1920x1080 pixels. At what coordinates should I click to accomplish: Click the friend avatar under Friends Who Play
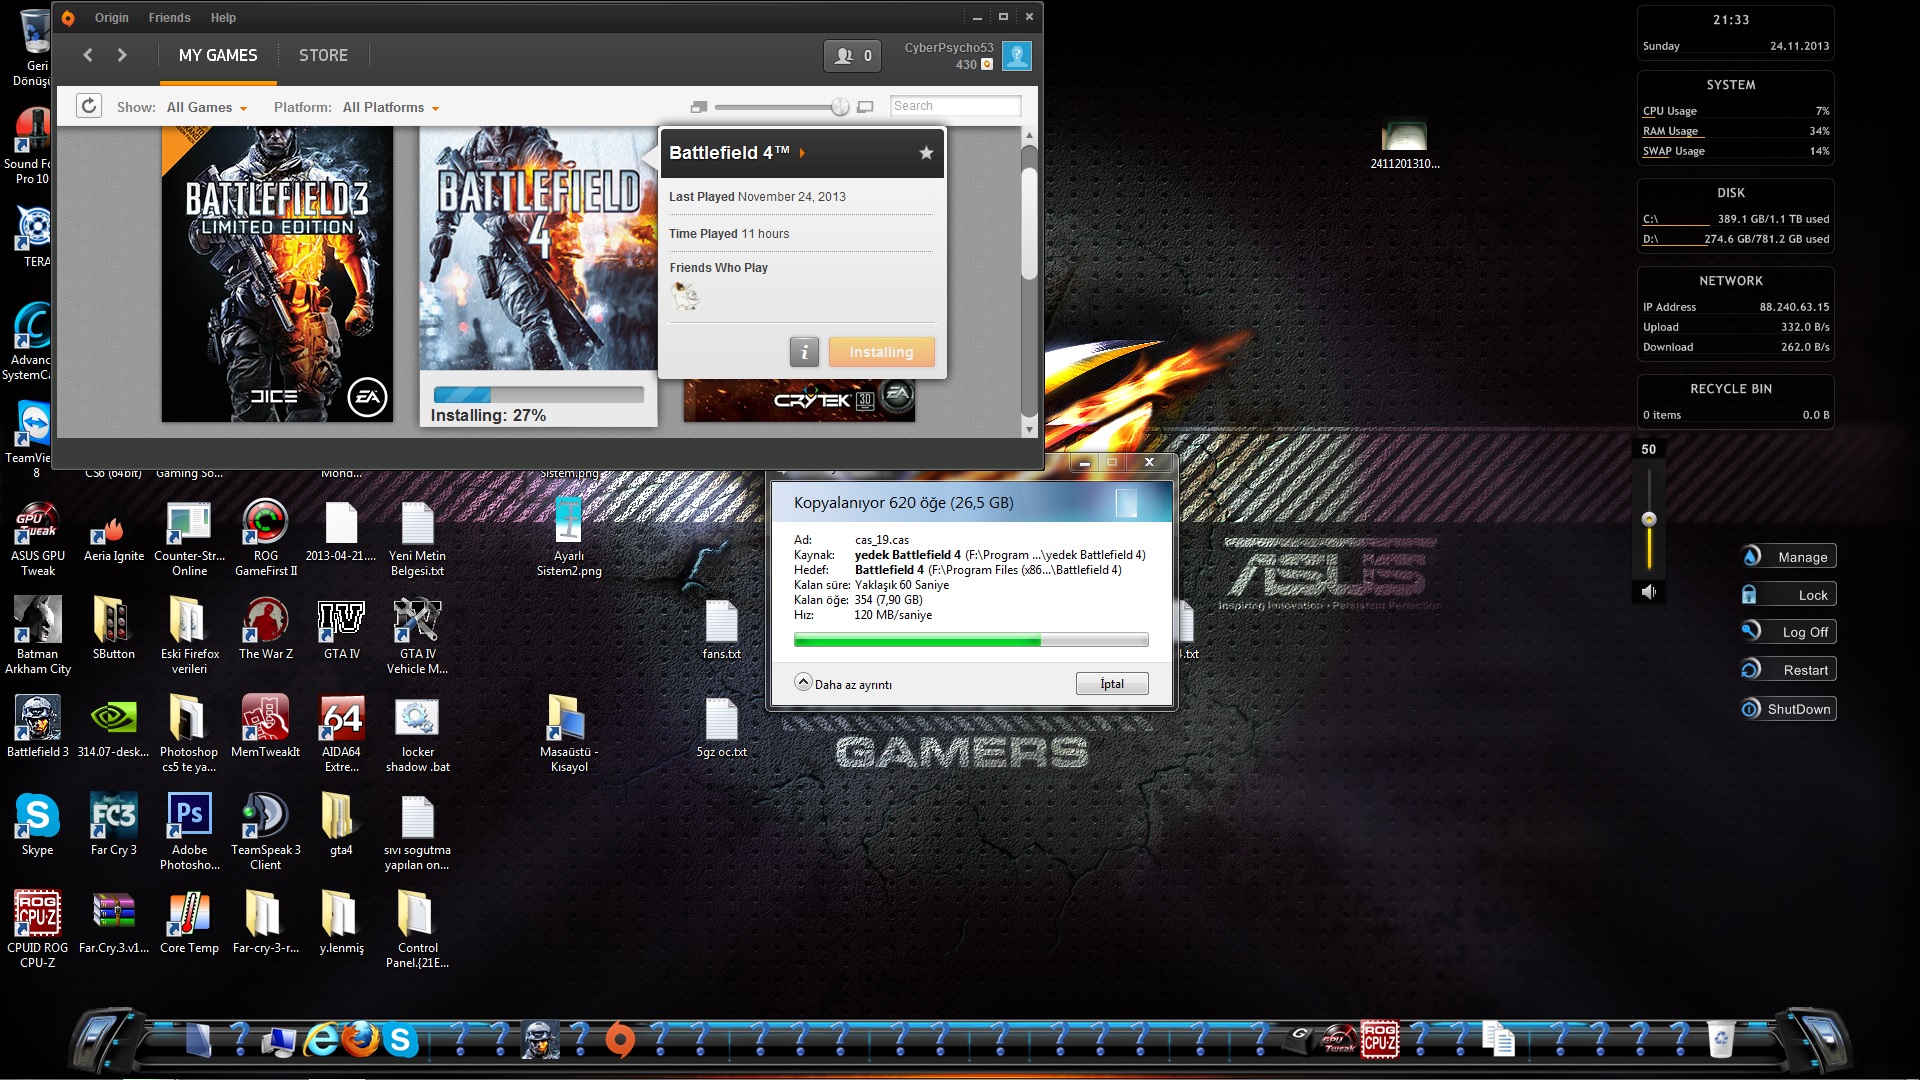coord(685,296)
